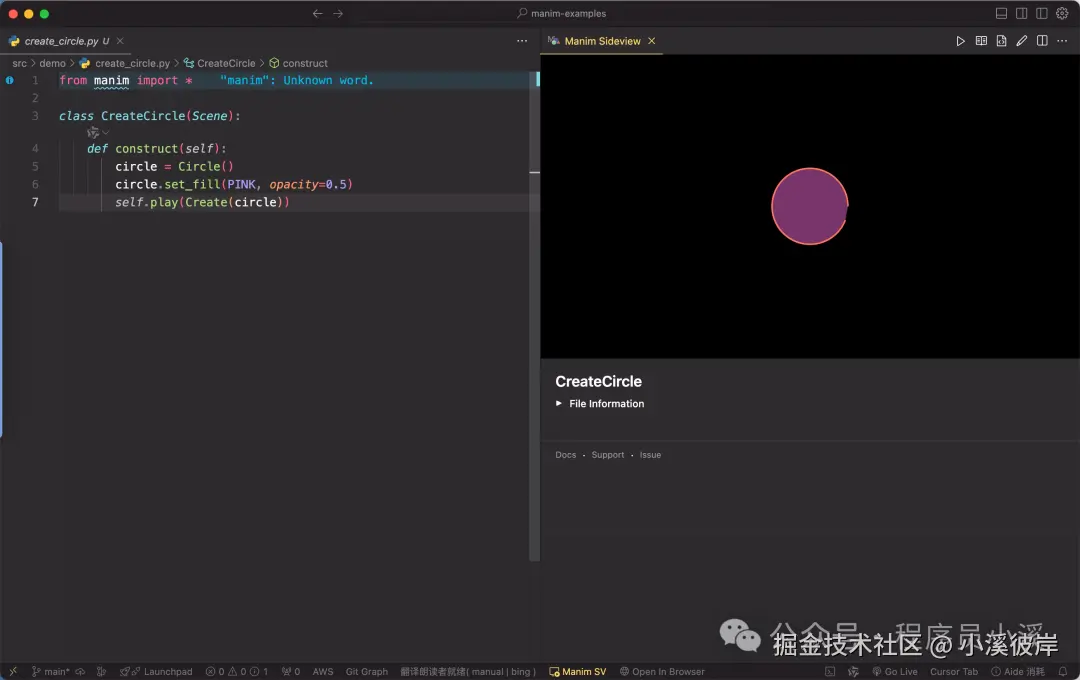Click the terminal icon in status bar
The width and height of the screenshot is (1080, 680).
[830, 672]
